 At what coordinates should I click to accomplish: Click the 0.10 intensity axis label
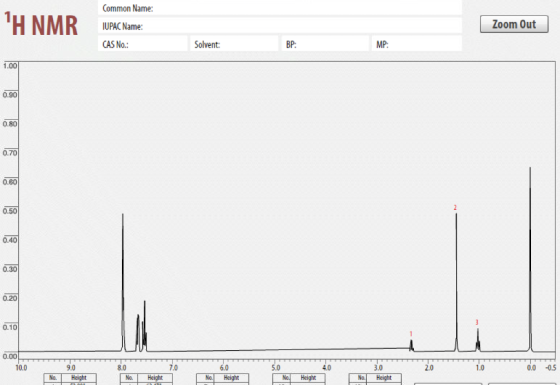point(10,327)
